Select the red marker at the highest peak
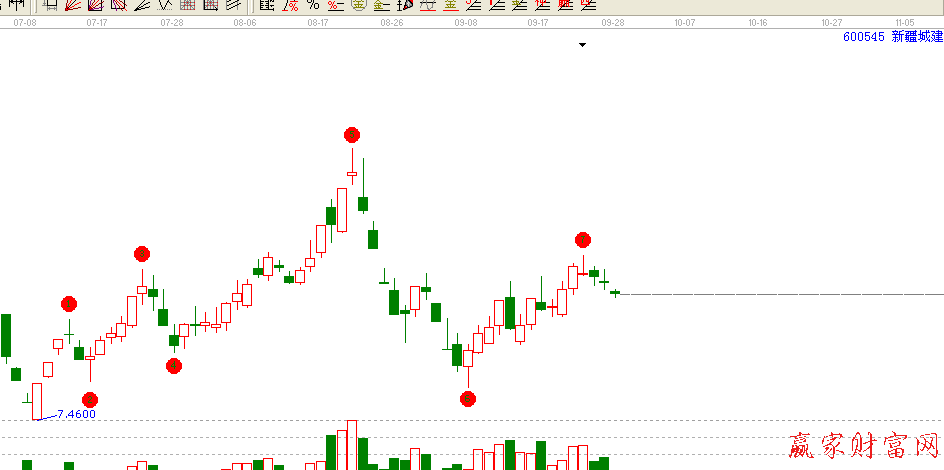944x470 pixels. [x=351, y=135]
